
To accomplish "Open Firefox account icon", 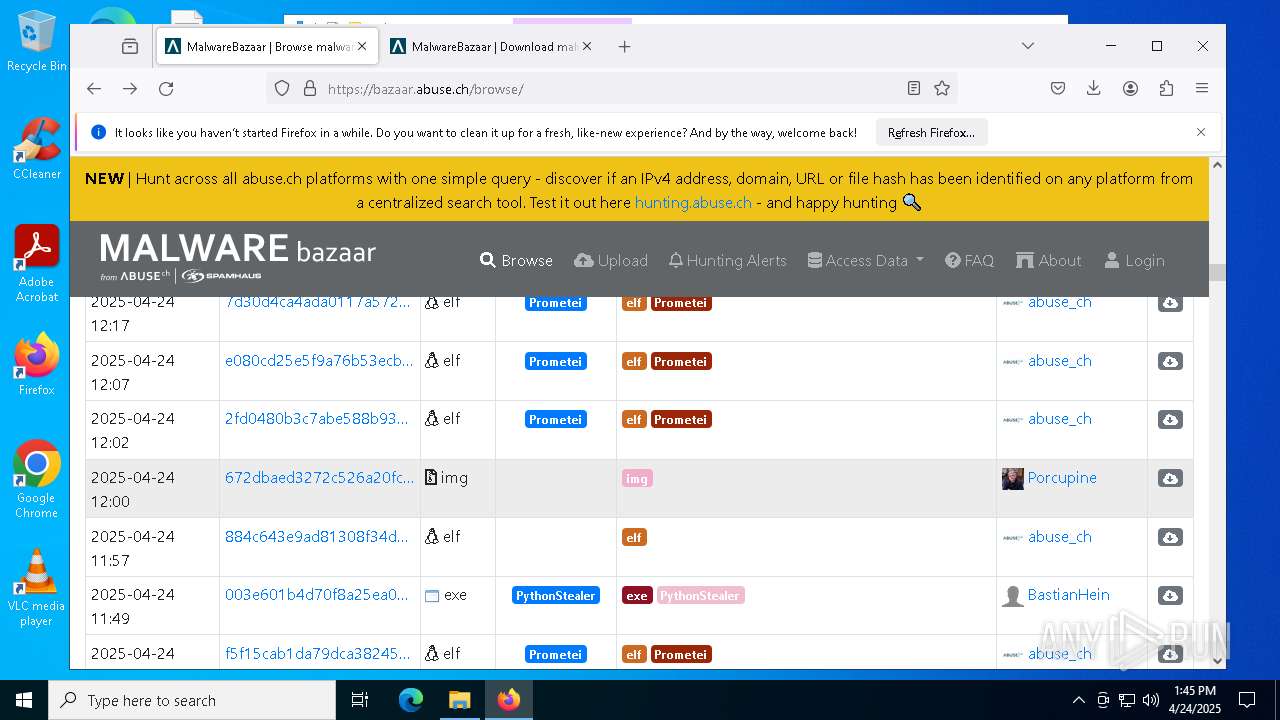I will tap(1130, 88).
